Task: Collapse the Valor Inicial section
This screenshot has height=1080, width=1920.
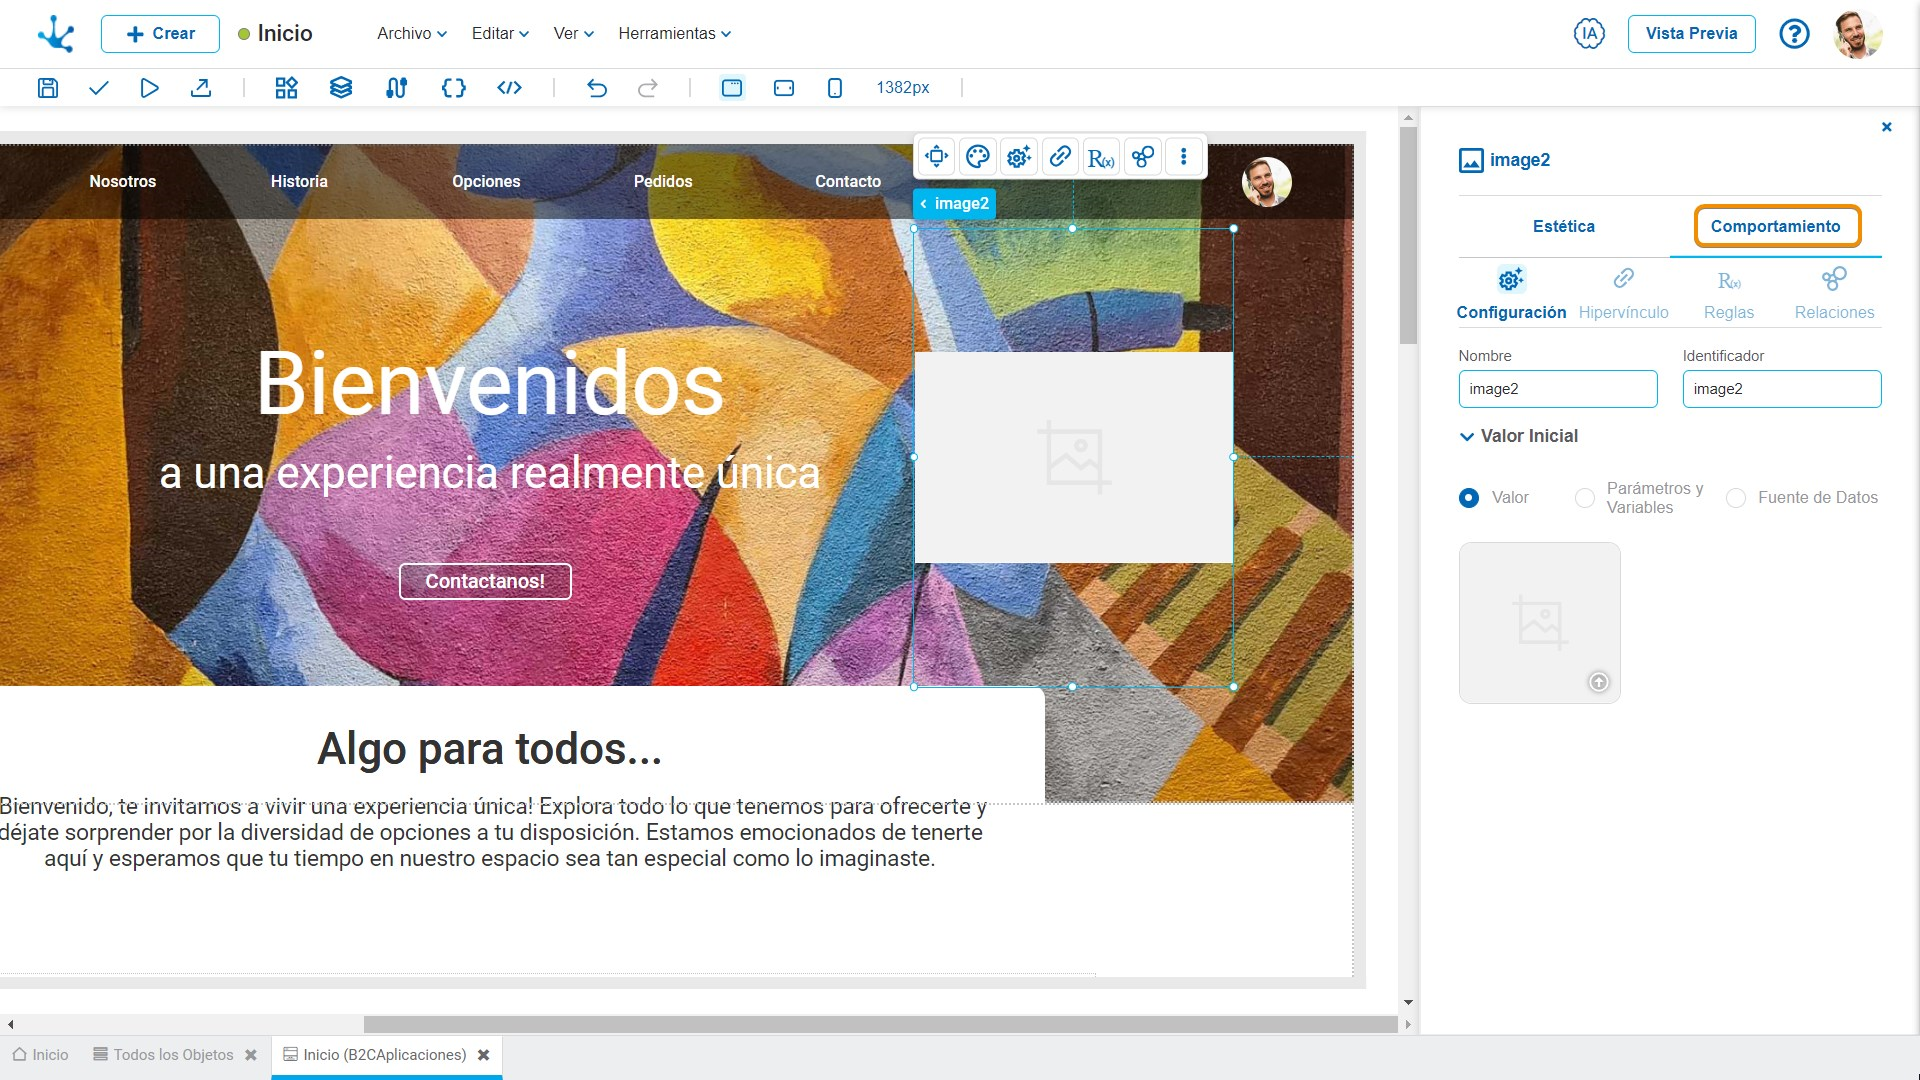Action: (x=1467, y=437)
